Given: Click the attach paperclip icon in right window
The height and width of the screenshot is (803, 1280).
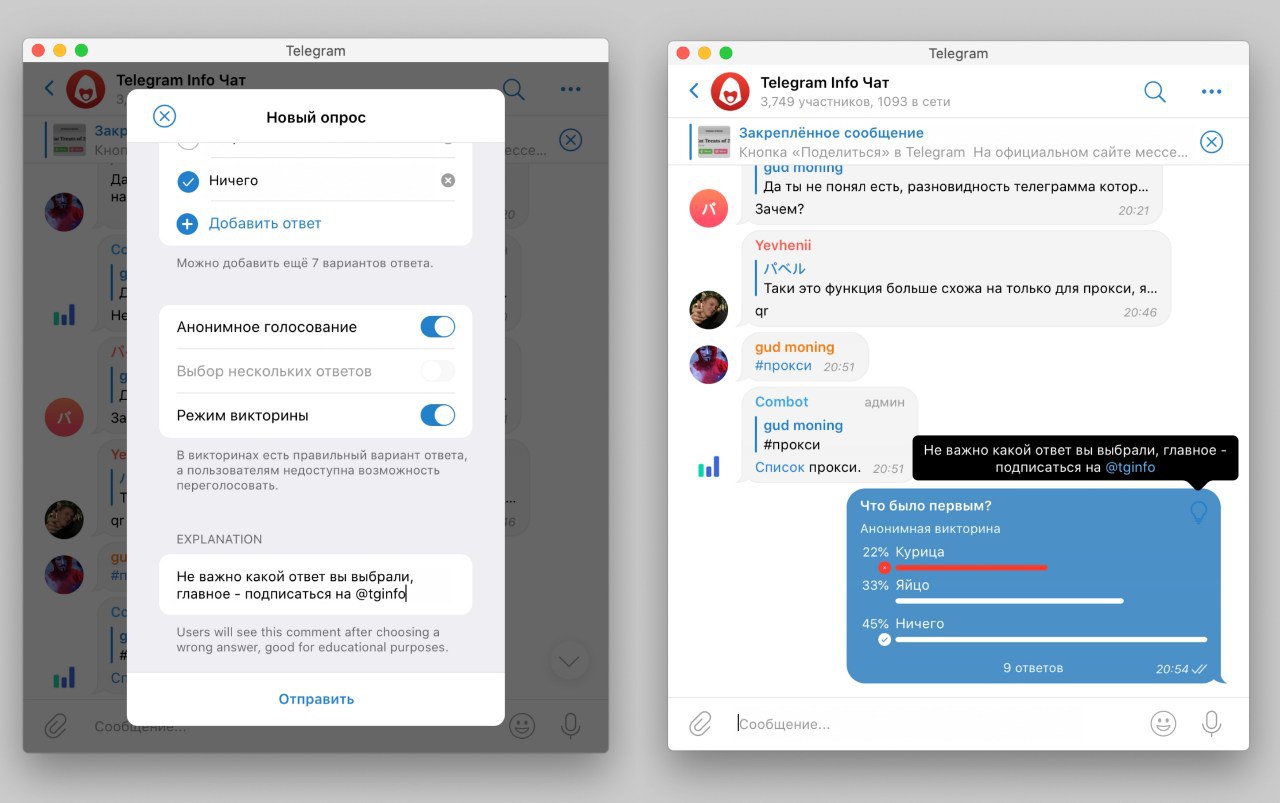Looking at the screenshot, I should click(x=700, y=723).
